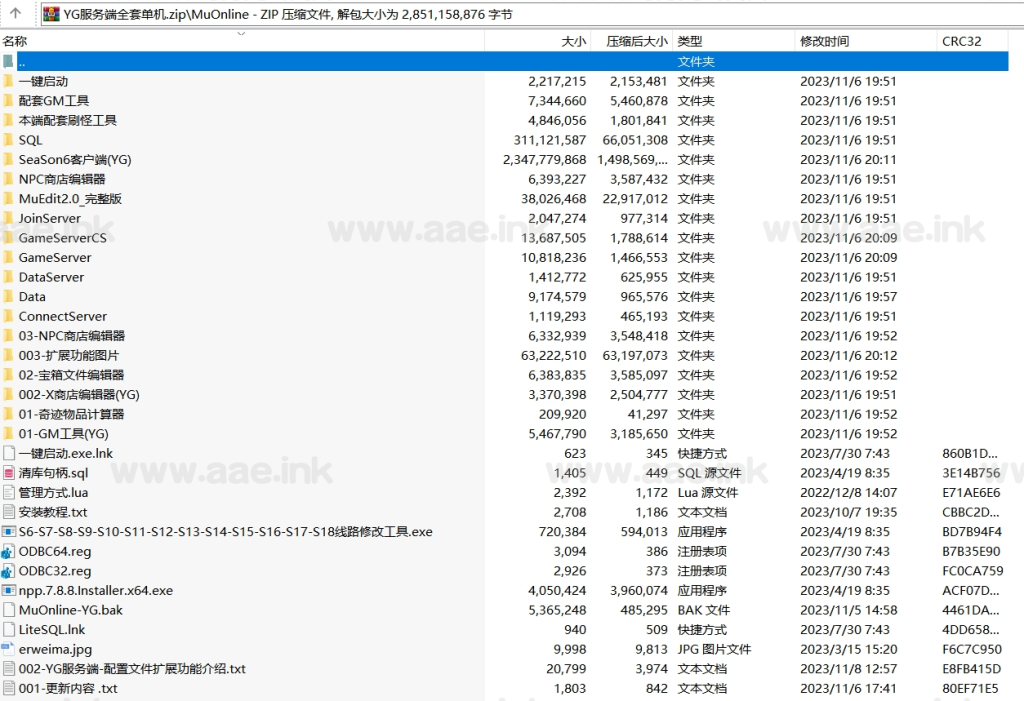This screenshot has height=701, width=1024.
Task: Click the SQL folder icon
Action: [x=8, y=140]
